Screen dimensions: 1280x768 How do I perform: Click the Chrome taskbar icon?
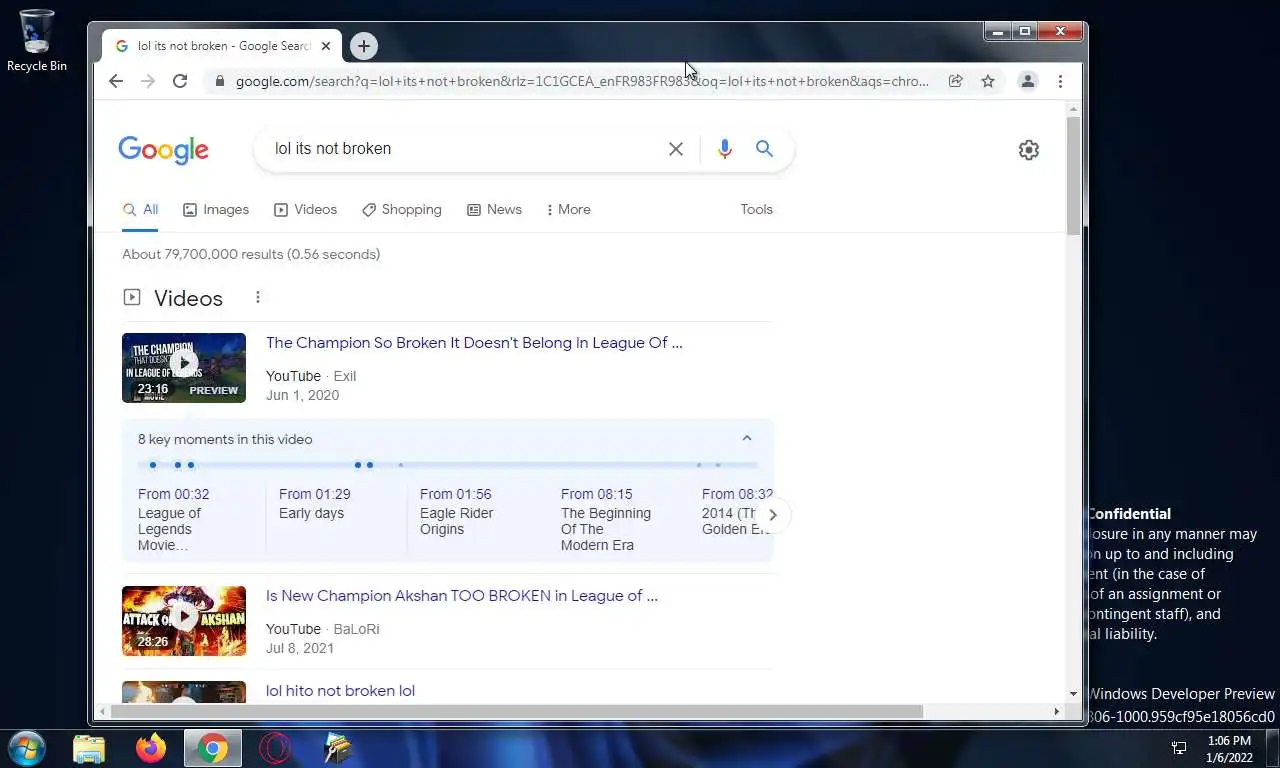[x=213, y=748]
